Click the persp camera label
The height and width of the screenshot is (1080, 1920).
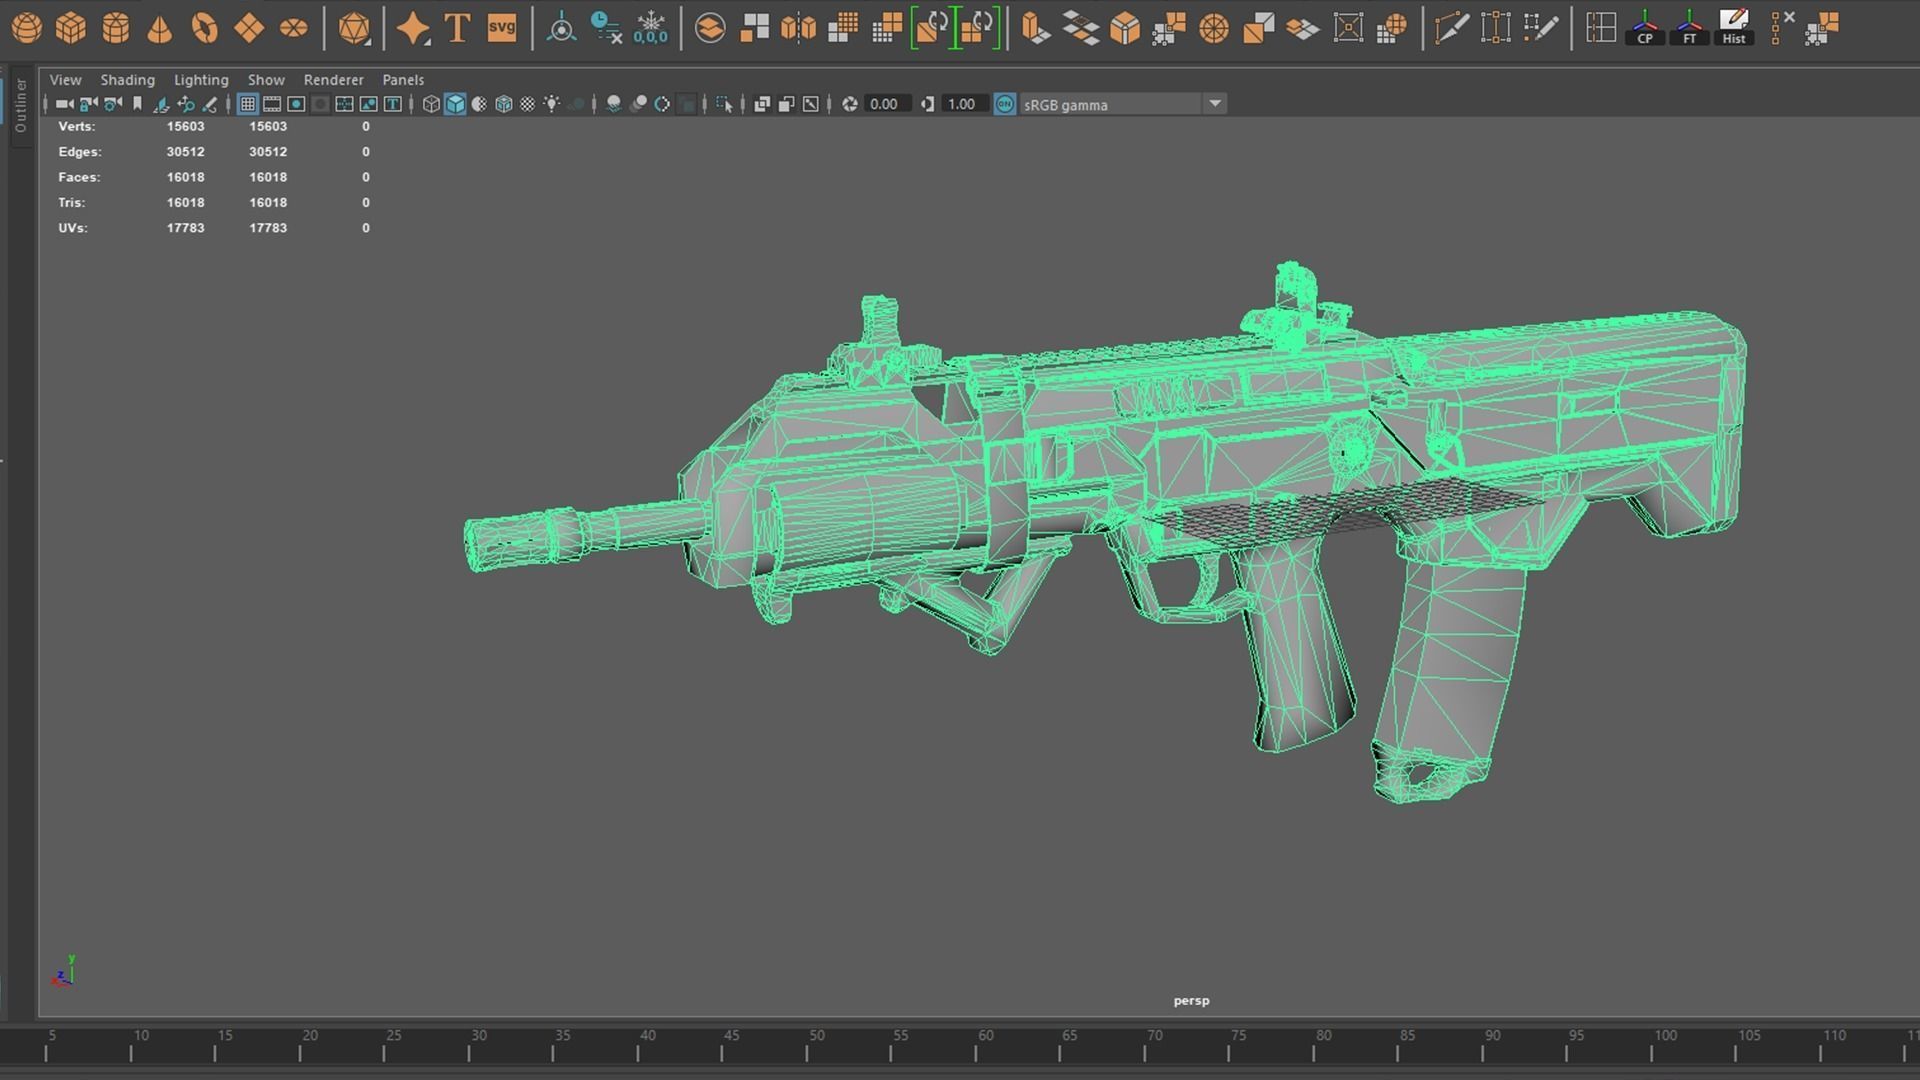[1191, 1000]
